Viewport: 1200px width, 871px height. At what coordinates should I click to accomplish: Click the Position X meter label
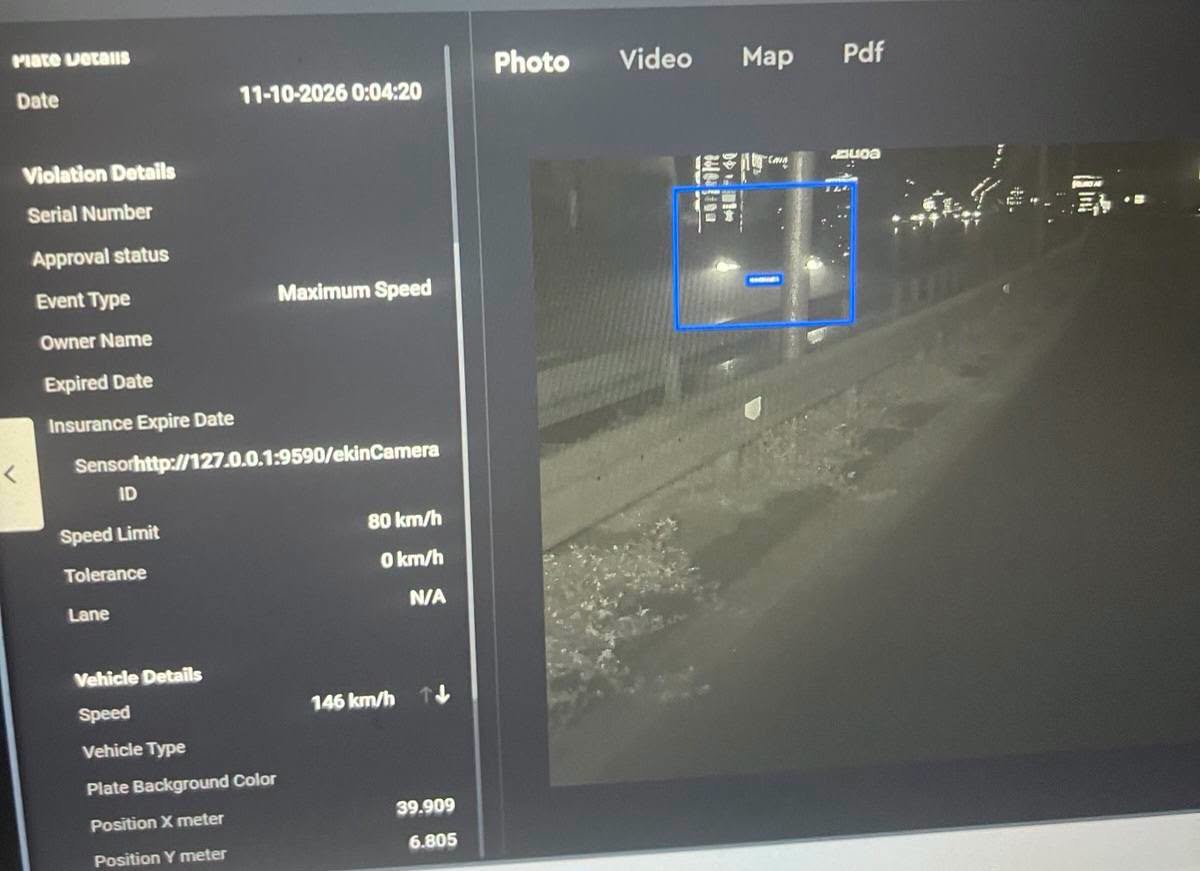157,823
